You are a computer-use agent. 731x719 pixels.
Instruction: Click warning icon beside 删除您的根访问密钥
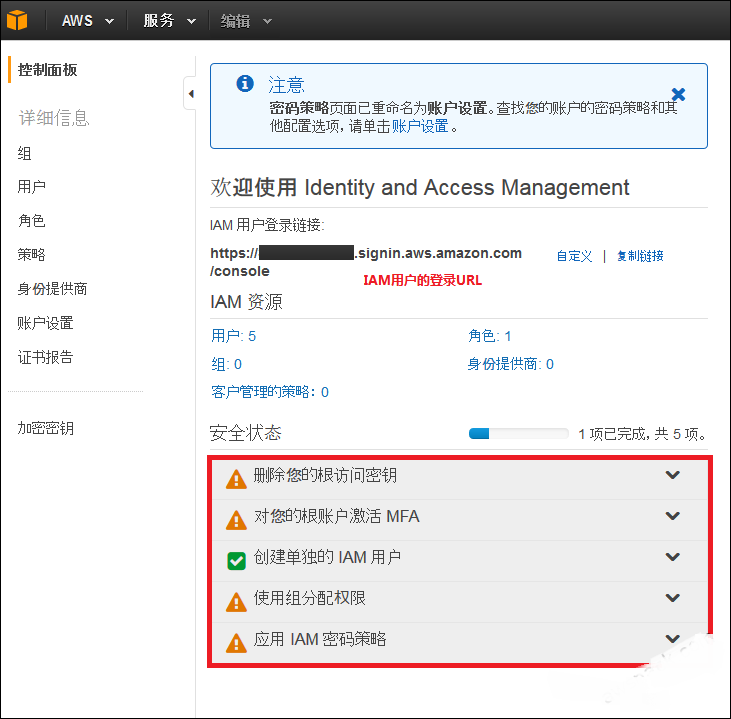click(x=236, y=479)
